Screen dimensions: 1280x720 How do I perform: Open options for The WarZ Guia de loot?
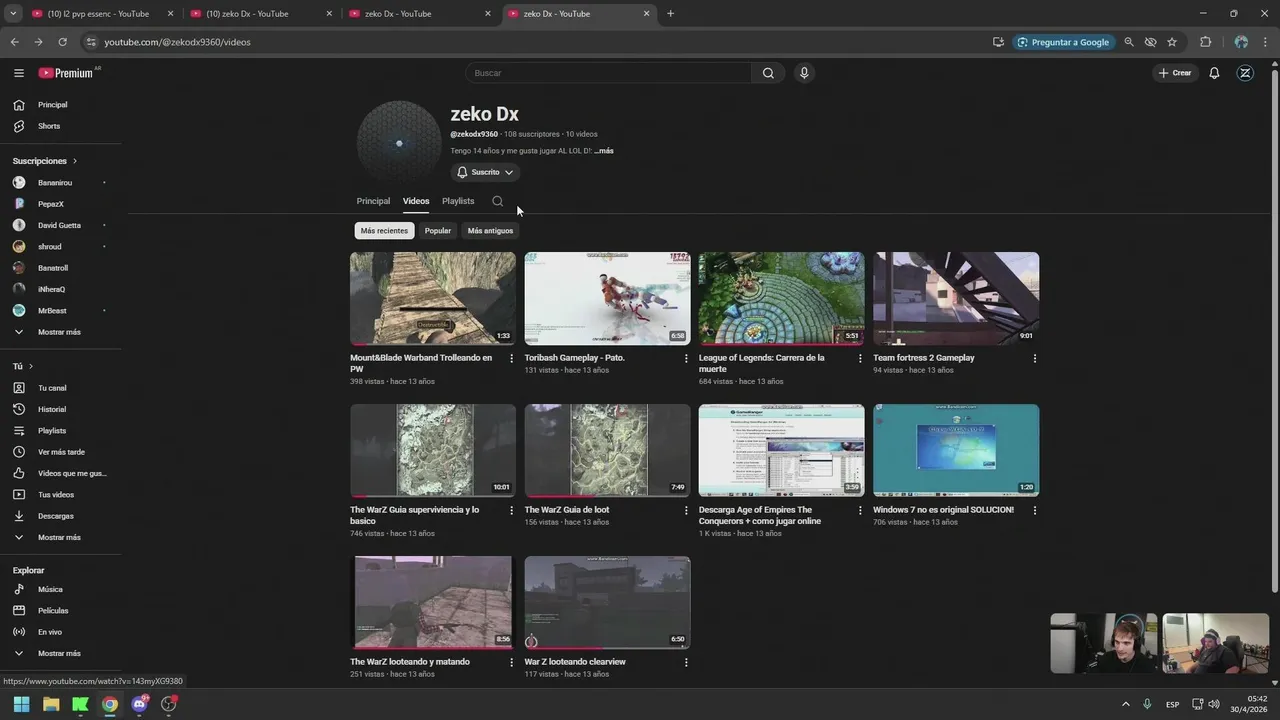click(x=686, y=510)
